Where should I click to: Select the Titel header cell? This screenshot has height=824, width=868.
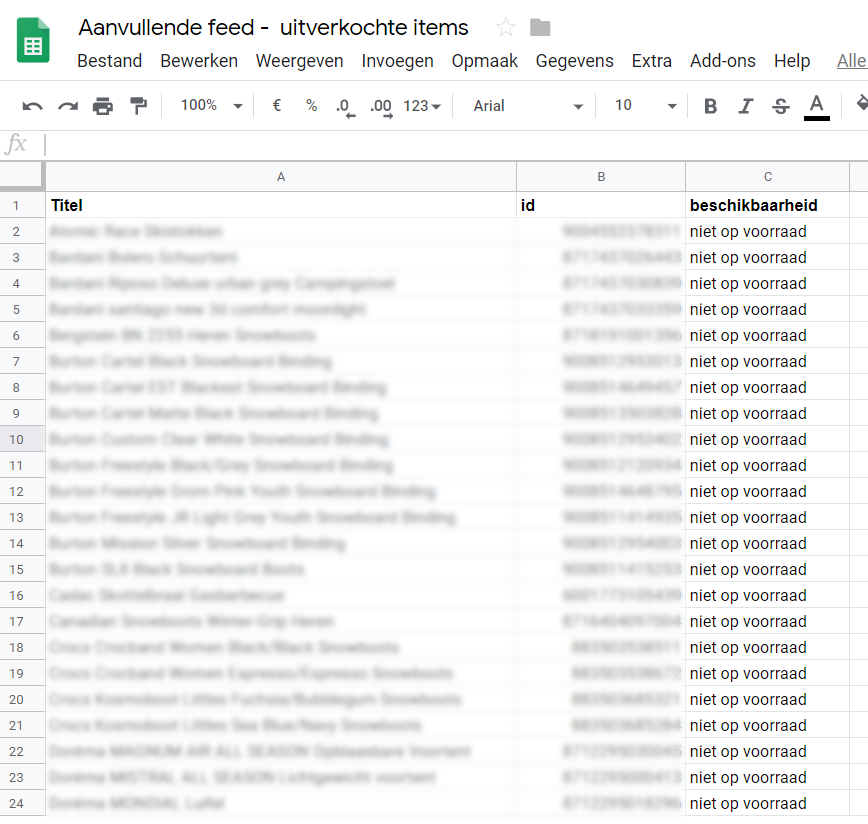pos(281,205)
